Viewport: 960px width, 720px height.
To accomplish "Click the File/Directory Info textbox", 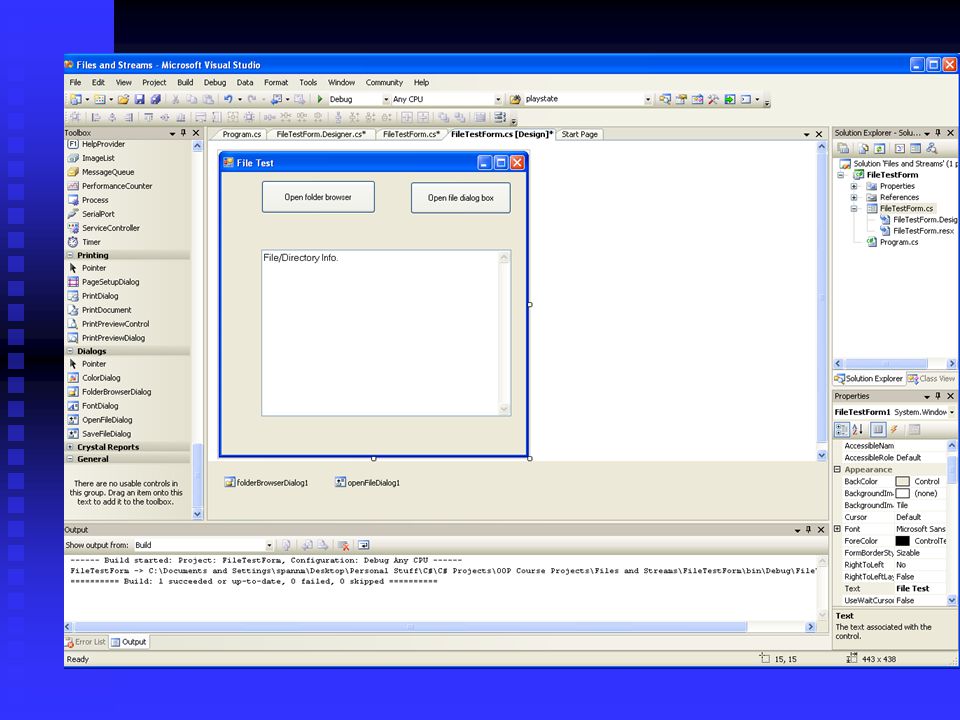I will pyautogui.click(x=386, y=333).
